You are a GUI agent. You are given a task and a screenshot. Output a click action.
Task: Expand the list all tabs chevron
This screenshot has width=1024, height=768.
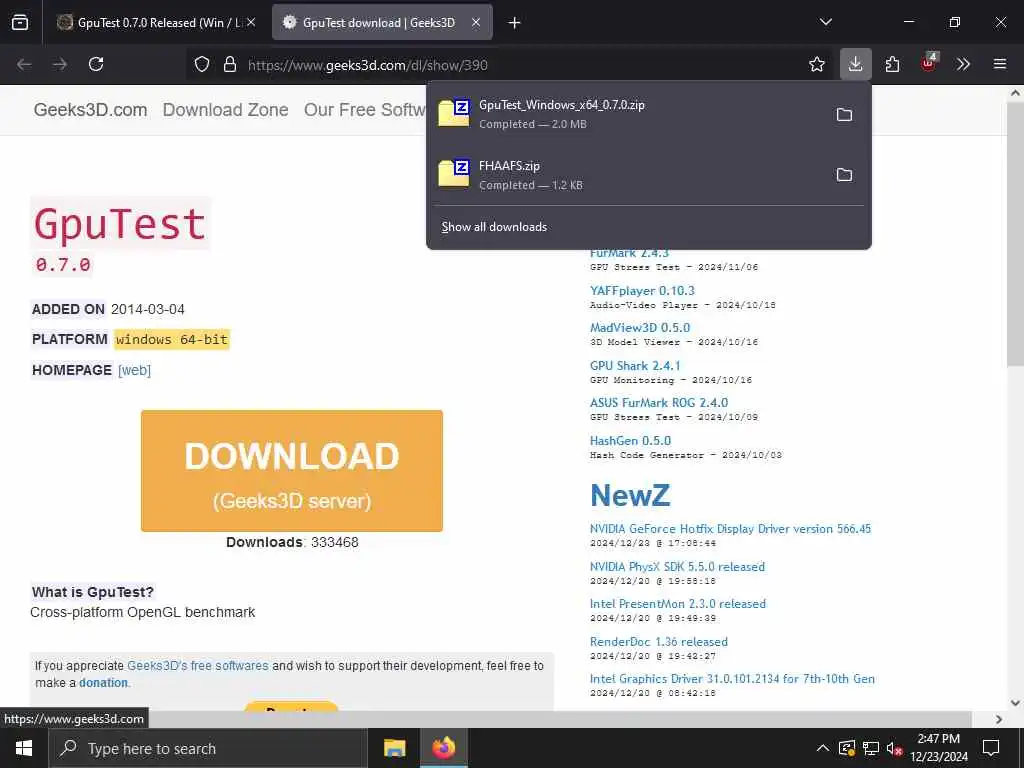pos(825,22)
